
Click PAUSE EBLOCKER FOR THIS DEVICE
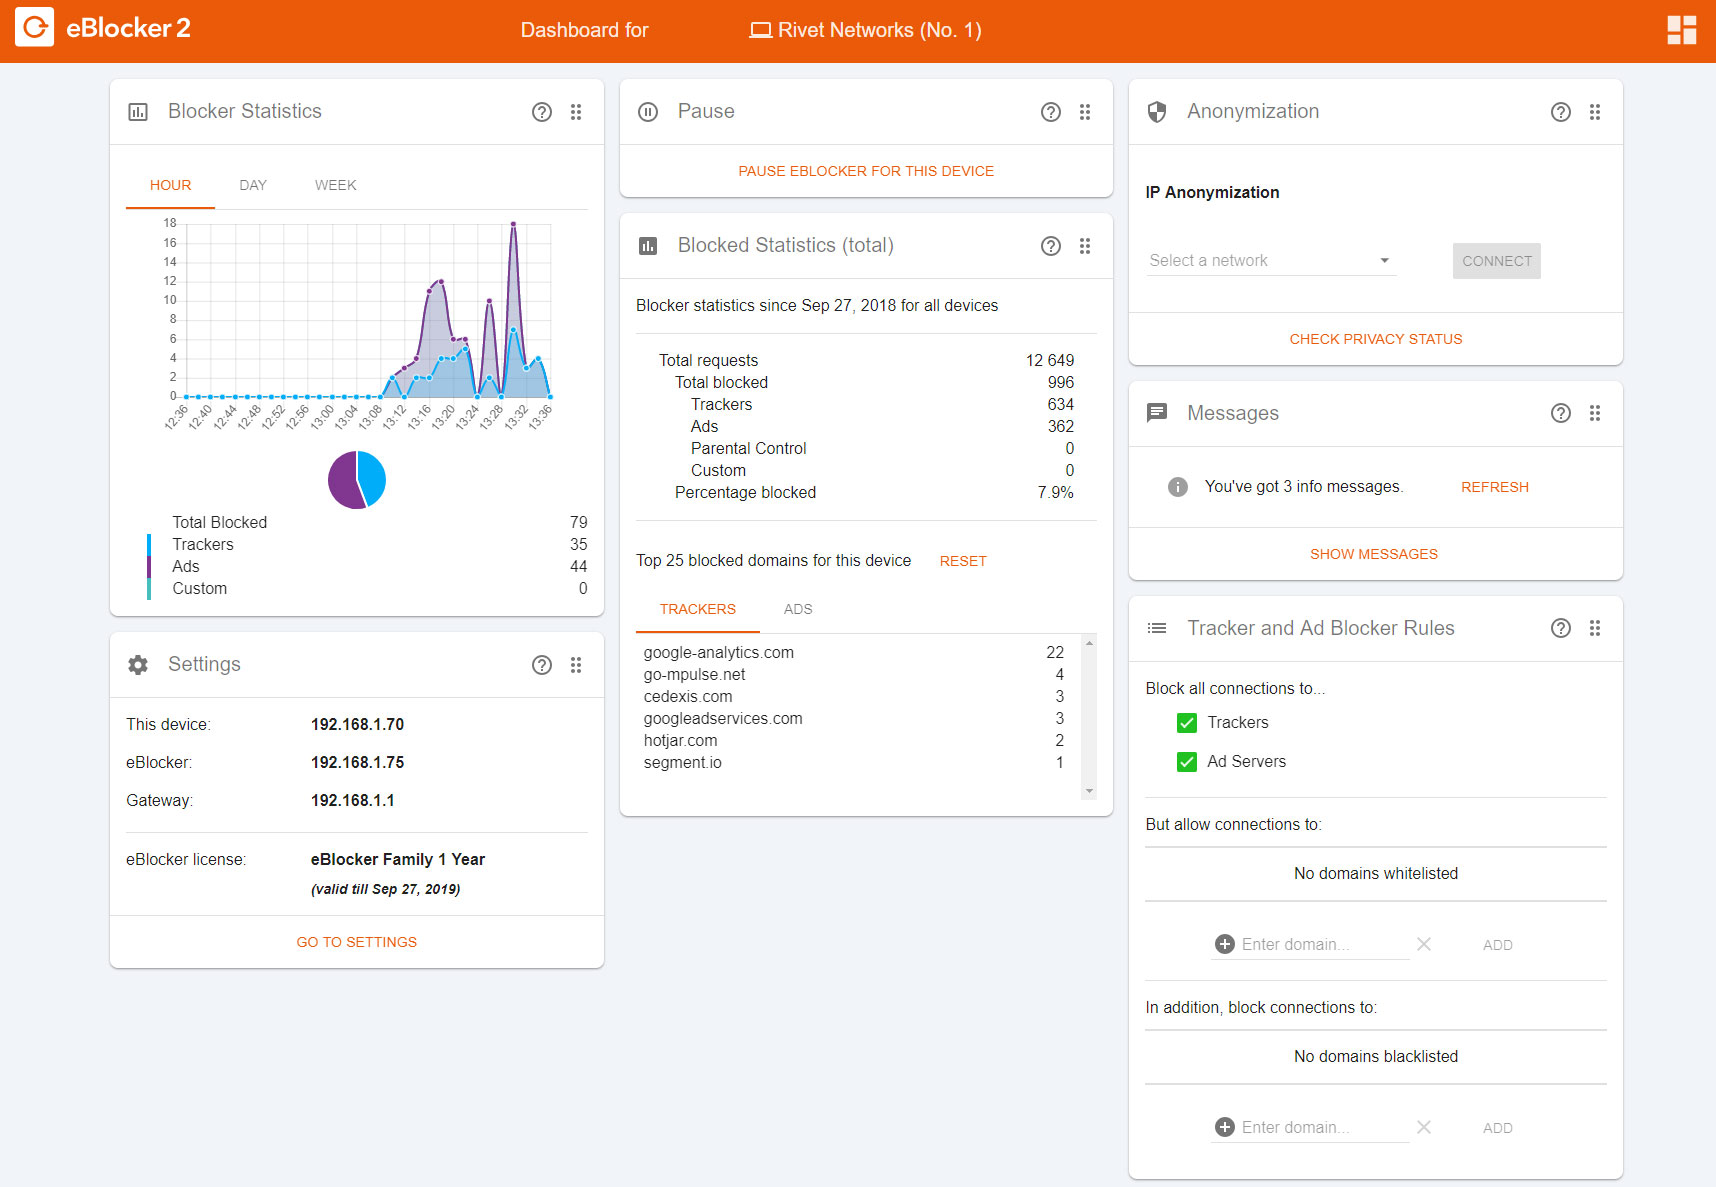point(866,171)
